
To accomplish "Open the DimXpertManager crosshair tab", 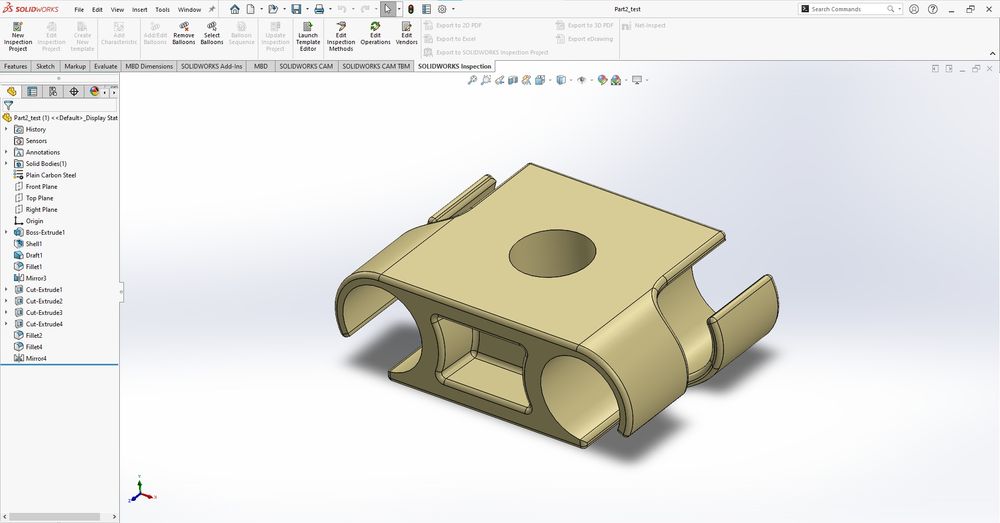I will tap(74, 91).
